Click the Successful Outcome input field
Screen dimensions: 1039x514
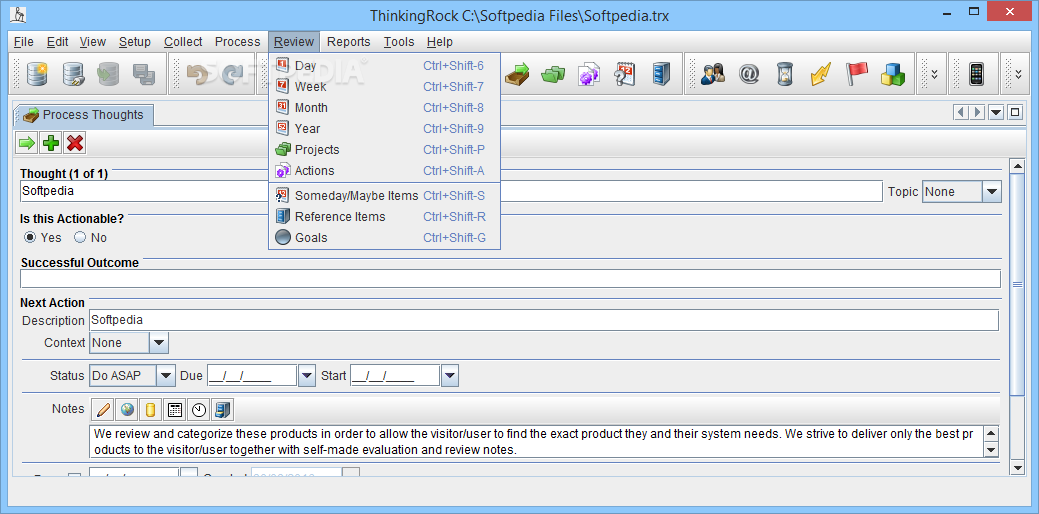(x=510, y=279)
